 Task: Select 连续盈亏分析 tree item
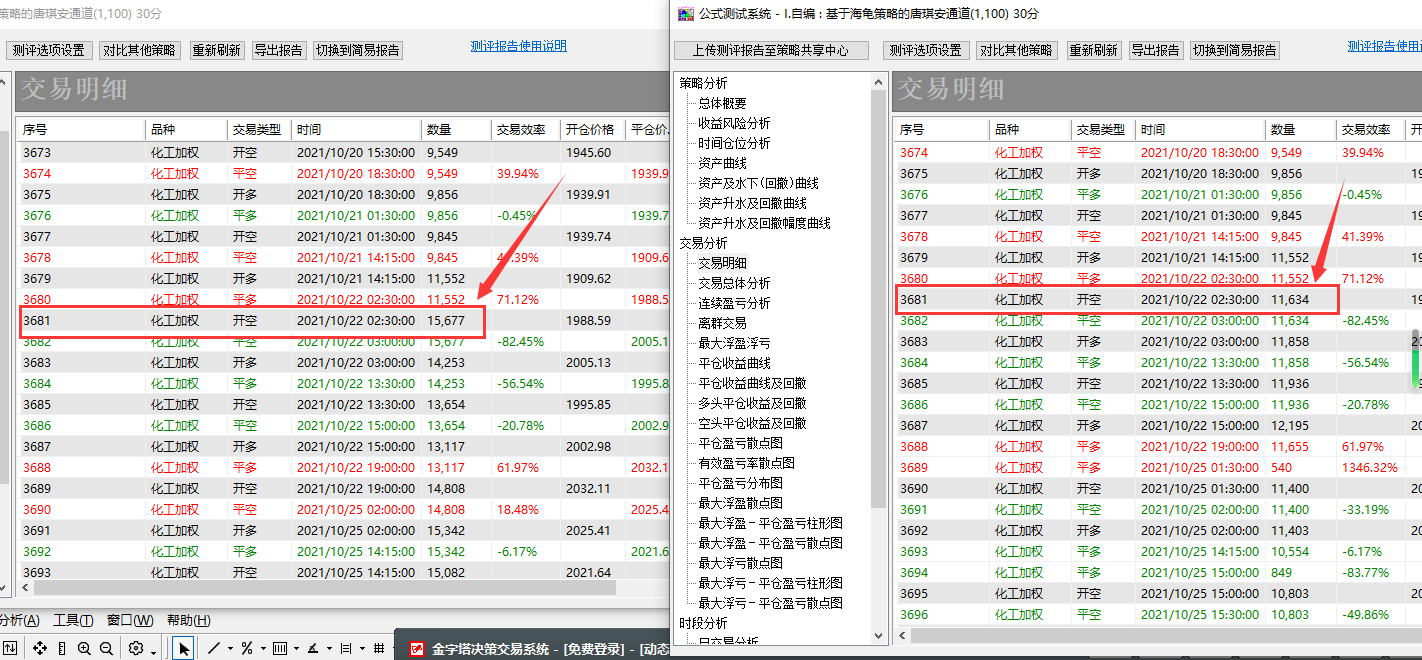tap(734, 303)
